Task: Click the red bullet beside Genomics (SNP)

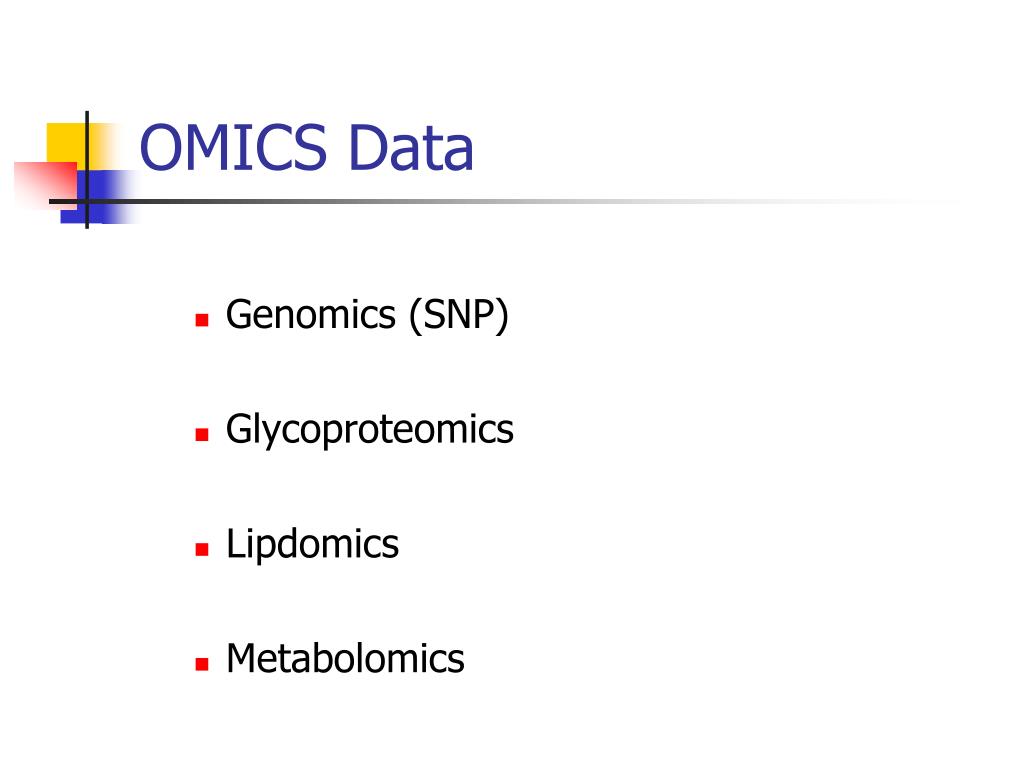Action: coord(202,319)
